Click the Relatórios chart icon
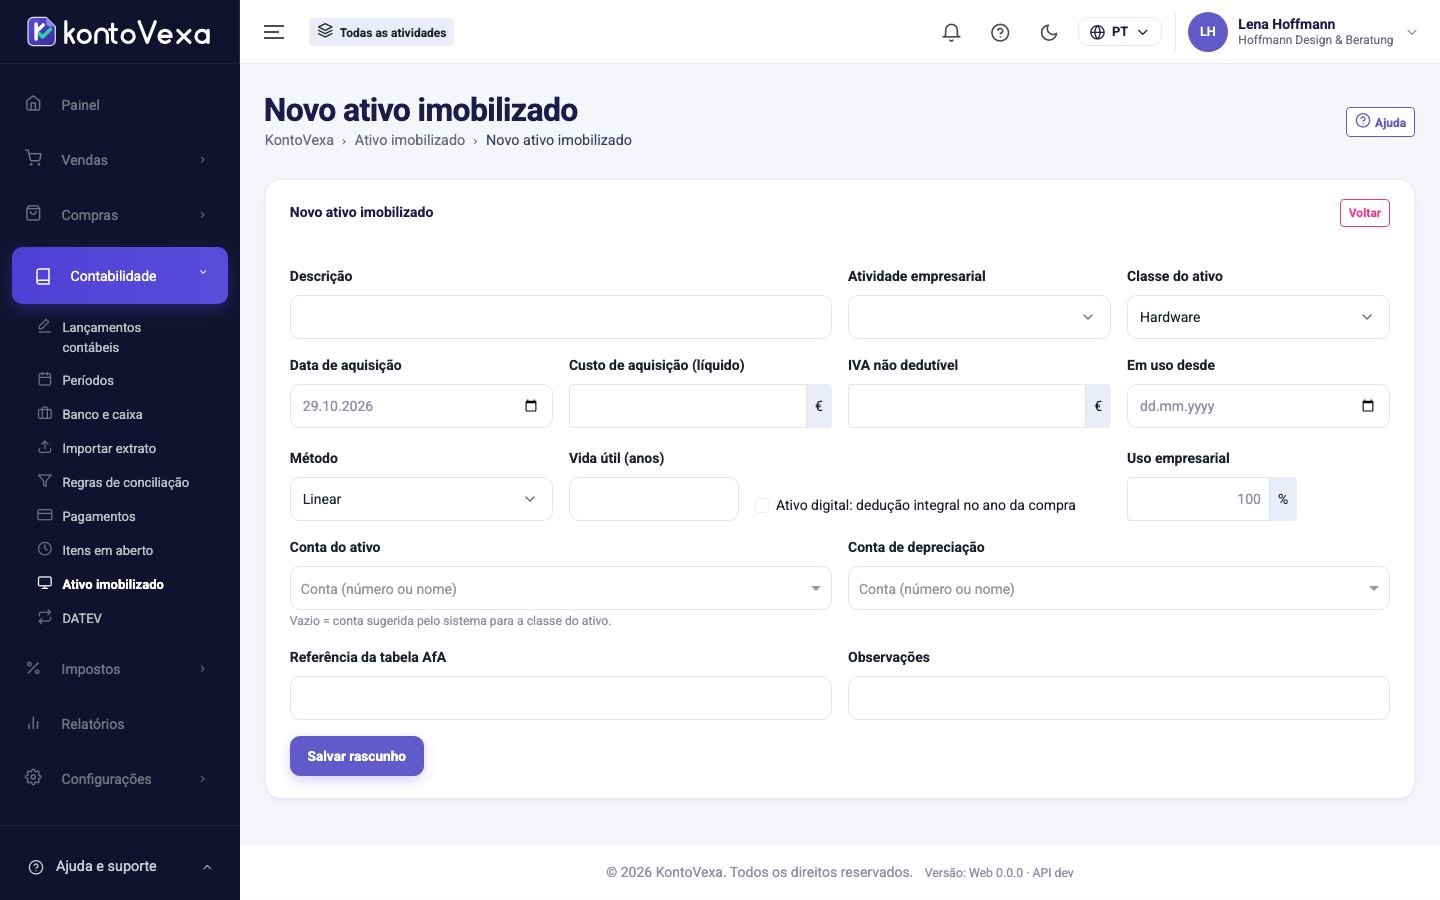Viewport: 1440px width, 900px height. coord(33,722)
